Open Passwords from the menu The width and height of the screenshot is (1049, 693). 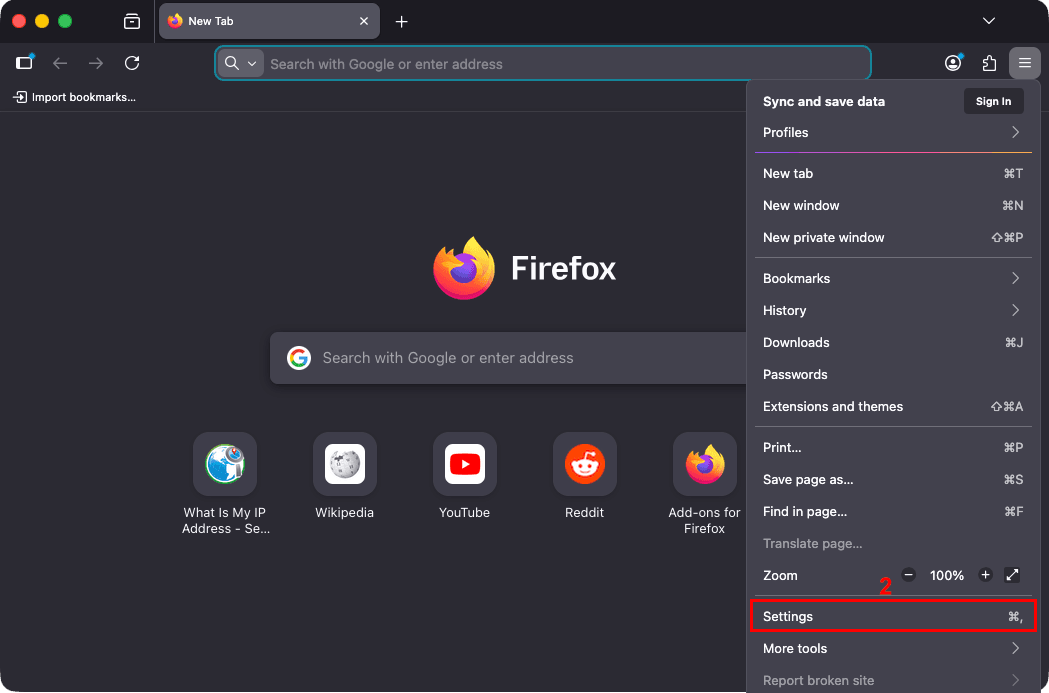pyautogui.click(x=893, y=375)
